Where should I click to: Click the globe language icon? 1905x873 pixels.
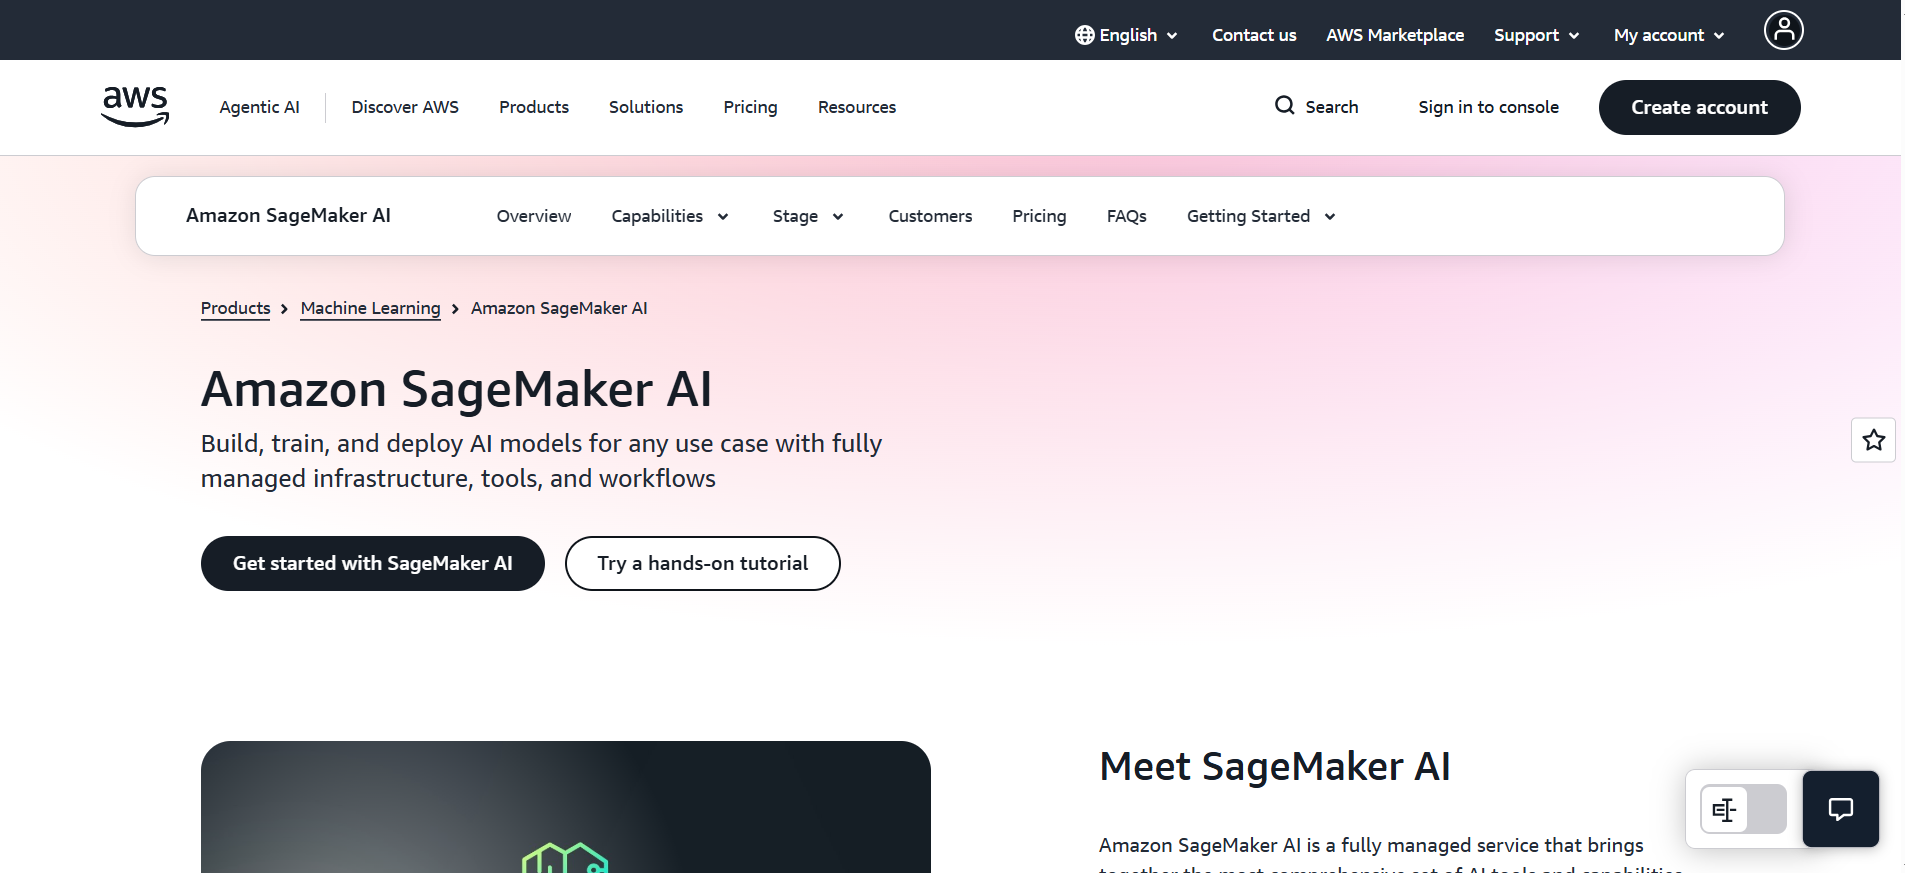[1084, 35]
